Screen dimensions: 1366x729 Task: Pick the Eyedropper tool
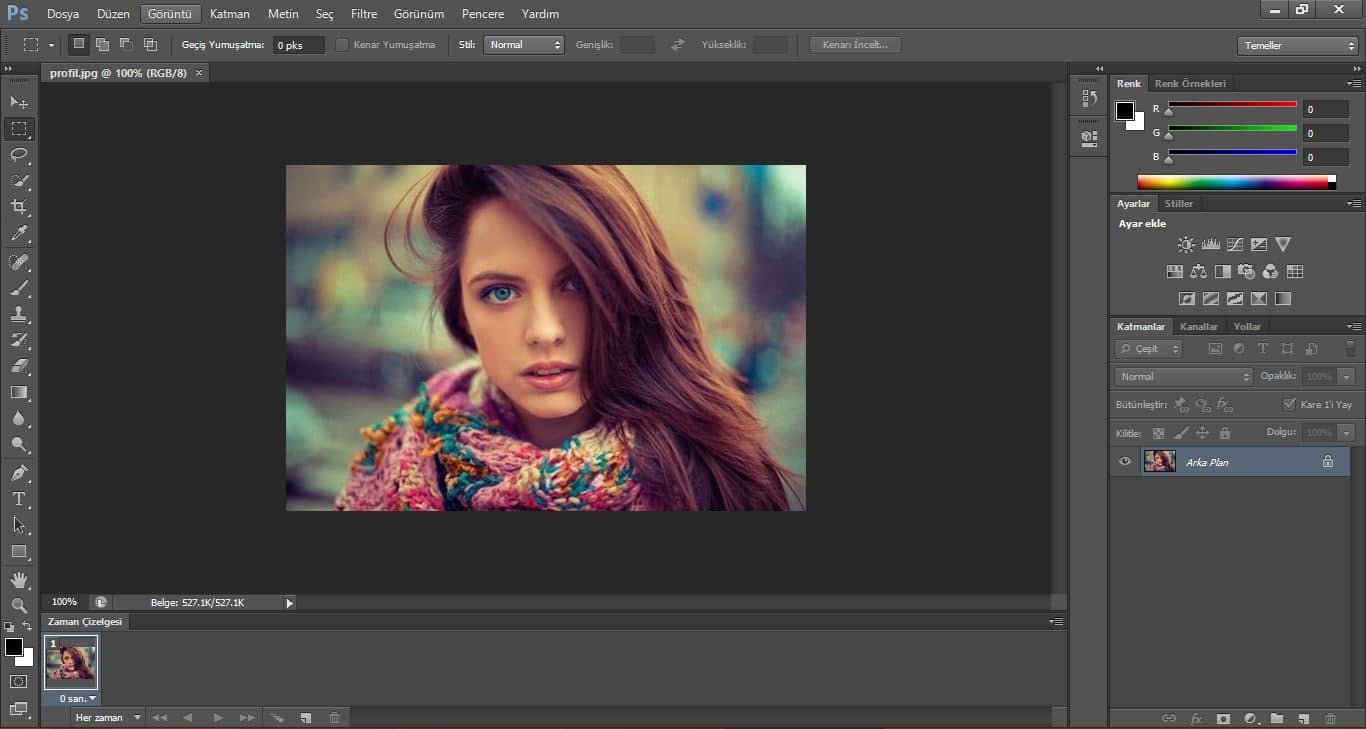click(19, 234)
